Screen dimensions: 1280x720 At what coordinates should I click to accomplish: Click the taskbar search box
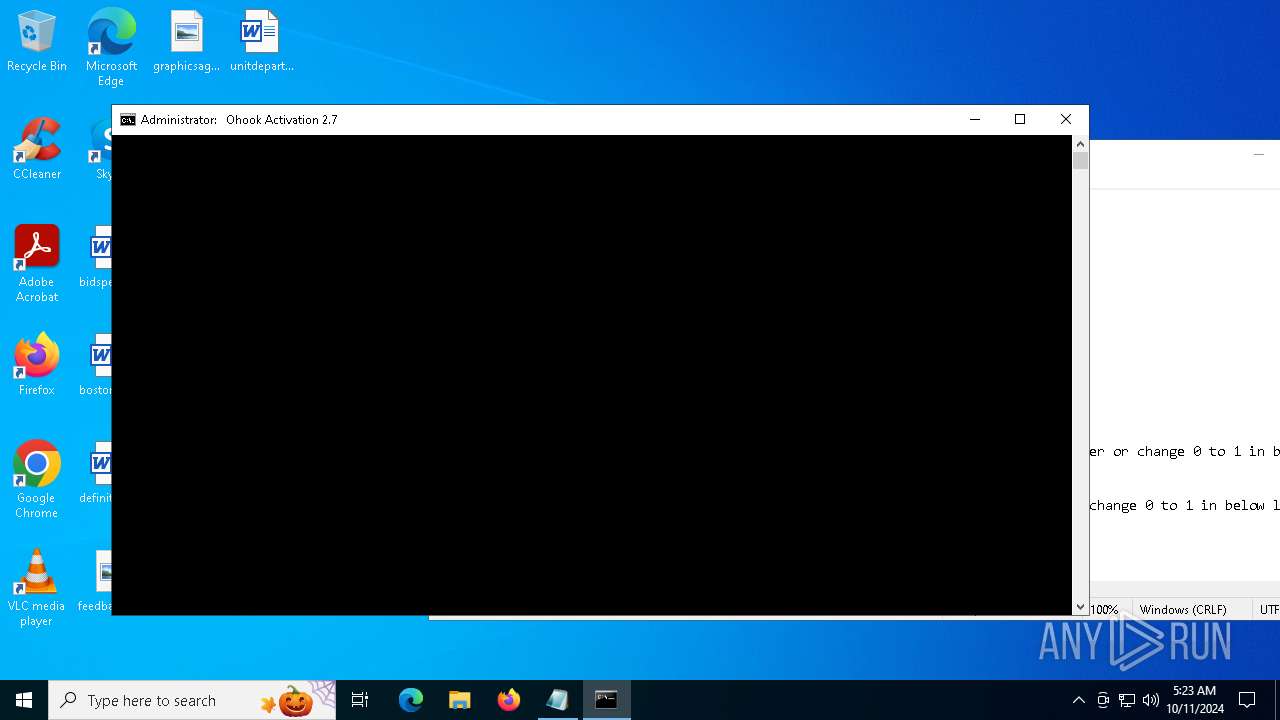point(192,700)
